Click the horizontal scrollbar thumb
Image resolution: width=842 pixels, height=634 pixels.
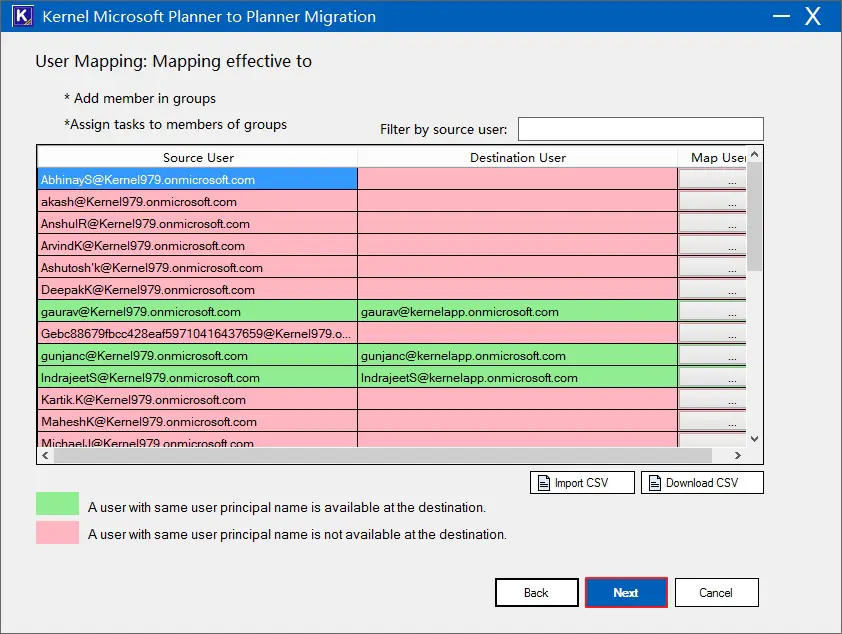pyautogui.click(x=383, y=455)
